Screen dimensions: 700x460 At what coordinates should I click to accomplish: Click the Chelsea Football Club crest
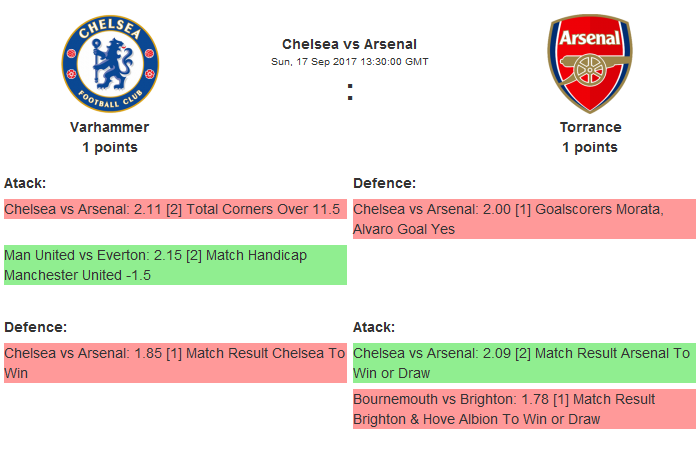110,61
